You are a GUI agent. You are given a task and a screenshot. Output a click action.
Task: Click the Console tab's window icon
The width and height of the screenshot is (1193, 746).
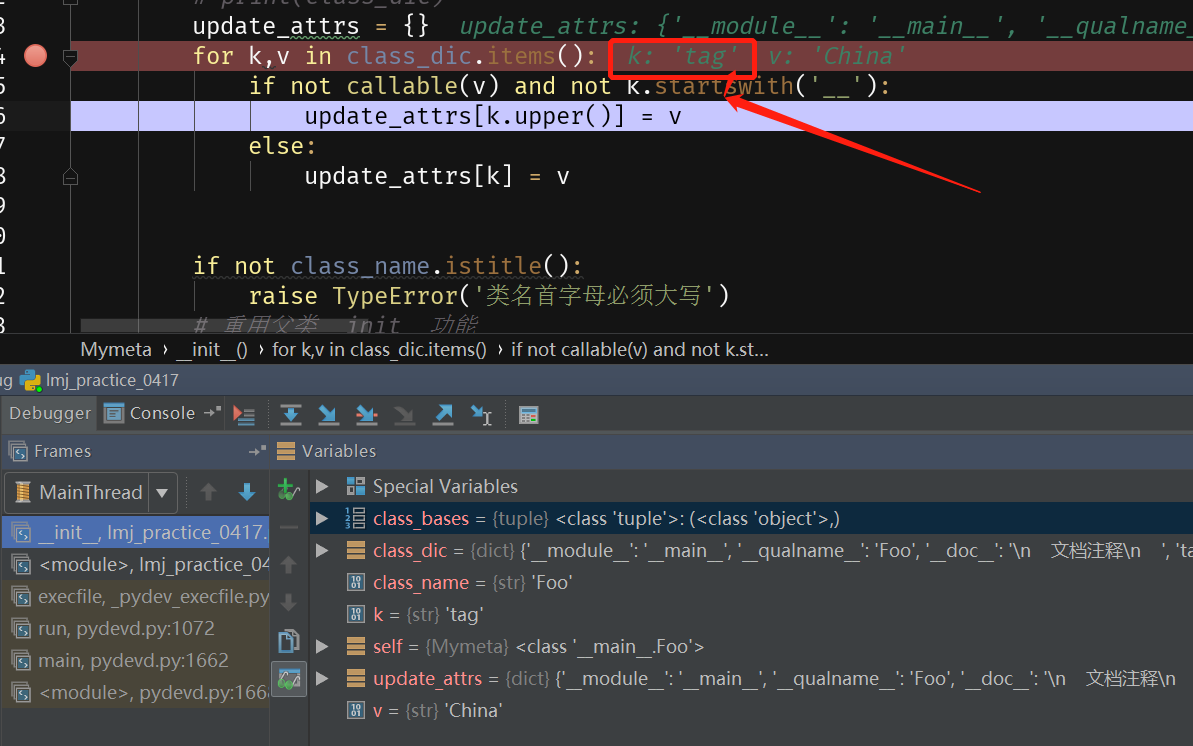[x=114, y=413]
